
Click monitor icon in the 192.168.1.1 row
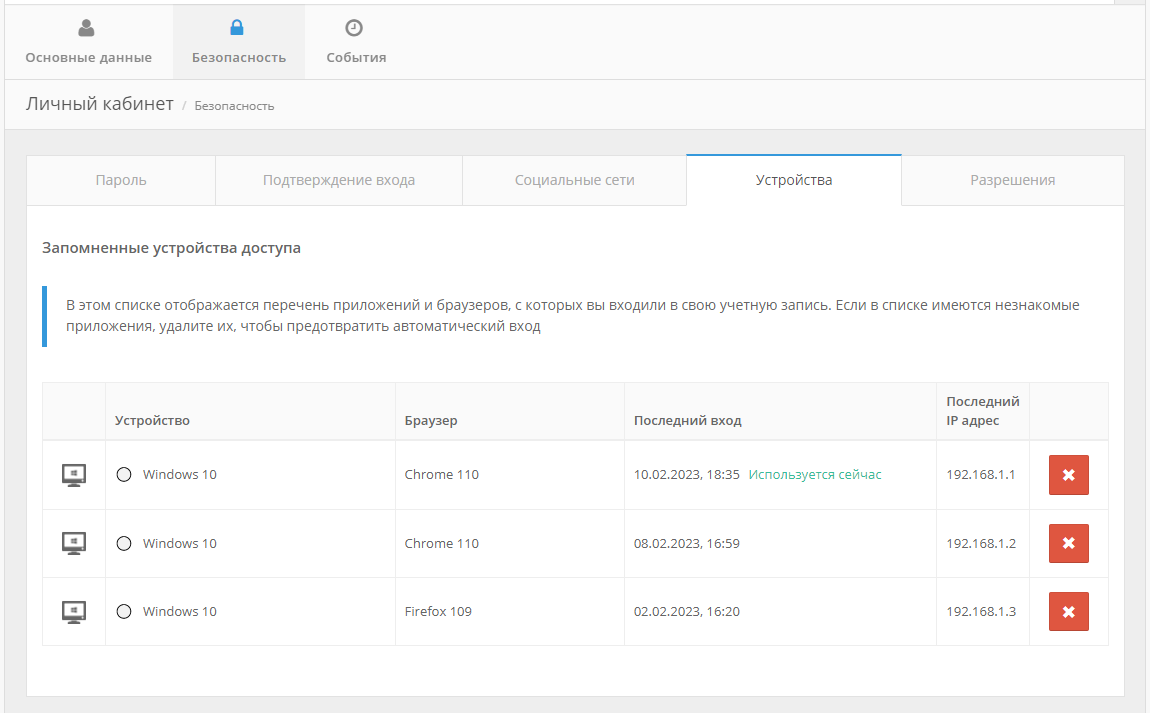(x=74, y=475)
